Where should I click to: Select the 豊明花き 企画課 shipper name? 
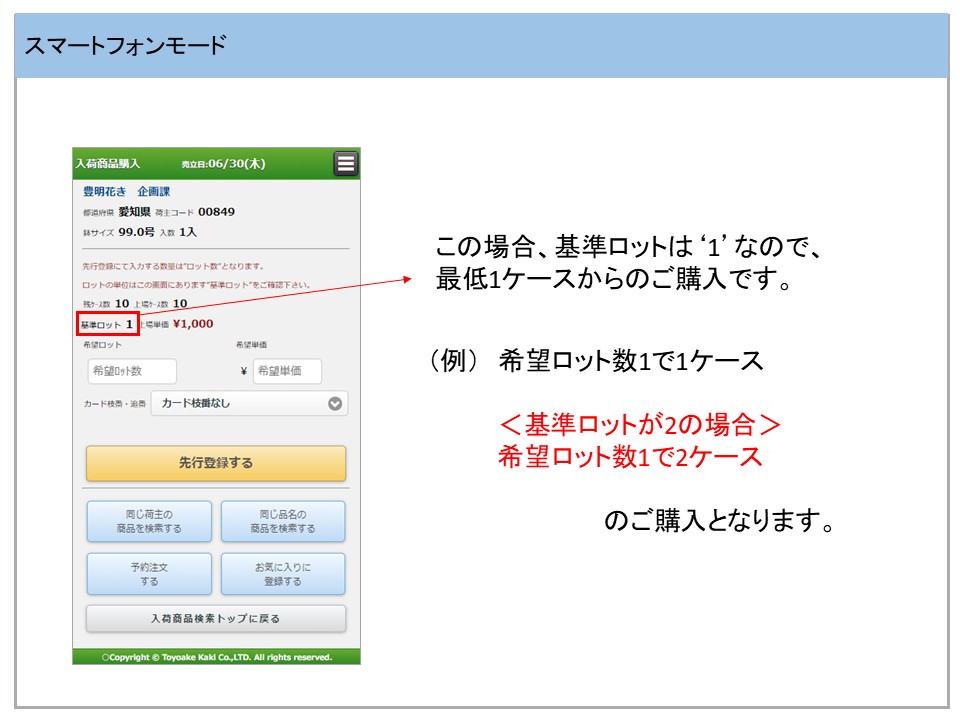(126, 191)
